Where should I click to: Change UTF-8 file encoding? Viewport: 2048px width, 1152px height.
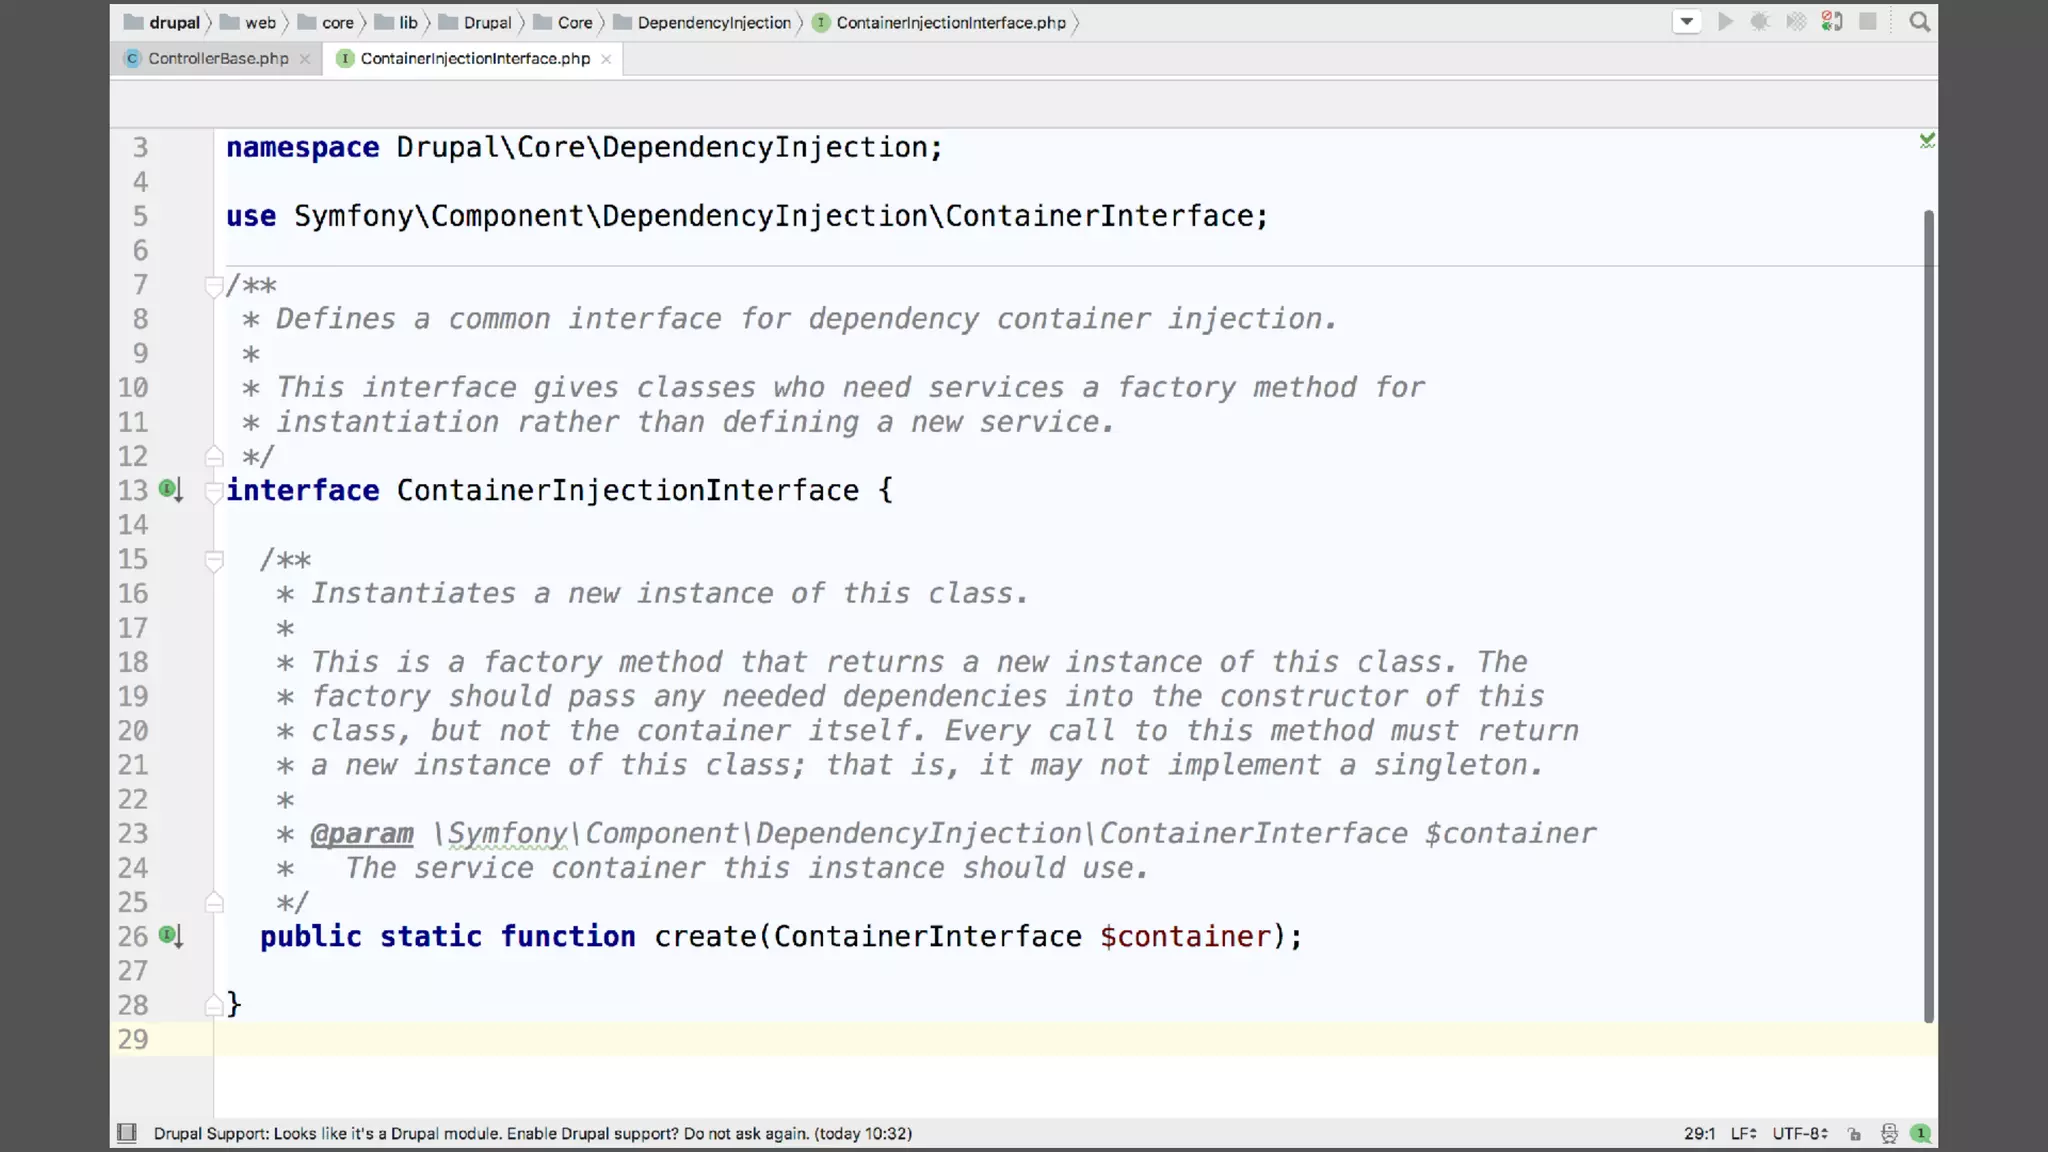(x=1800, y=1133)
